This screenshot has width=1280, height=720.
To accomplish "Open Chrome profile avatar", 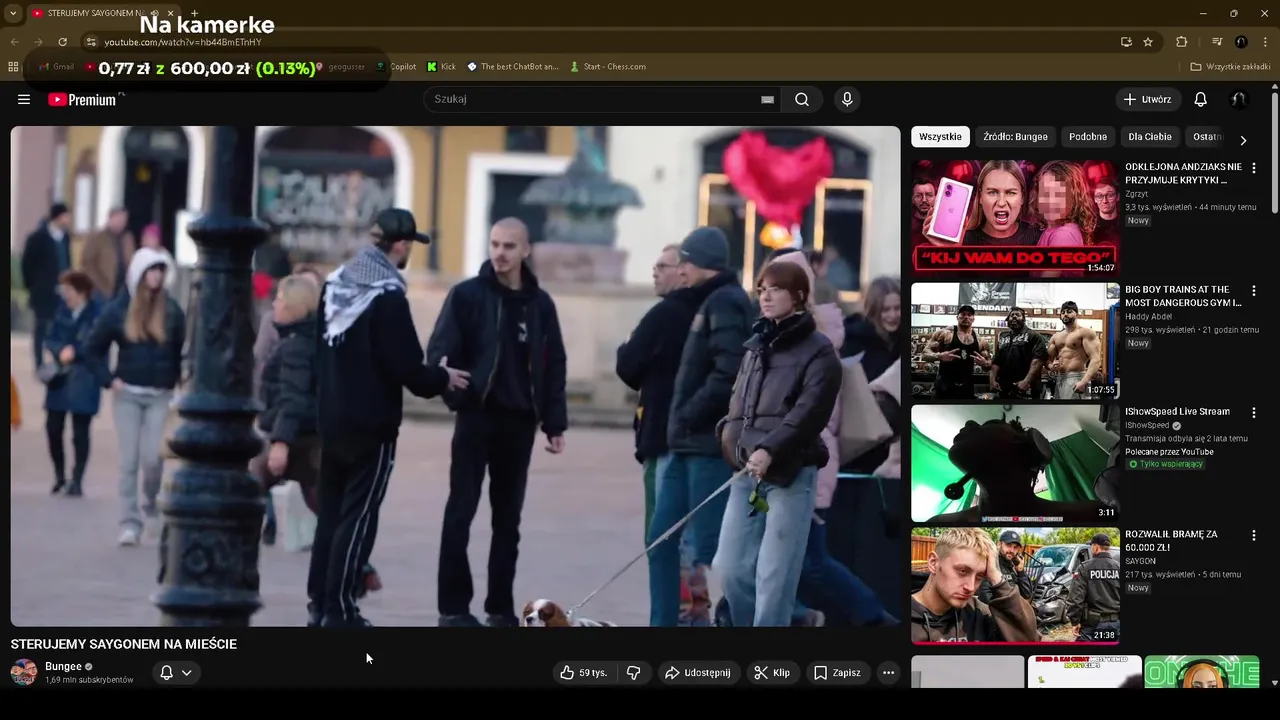I will coord(1241,42).
